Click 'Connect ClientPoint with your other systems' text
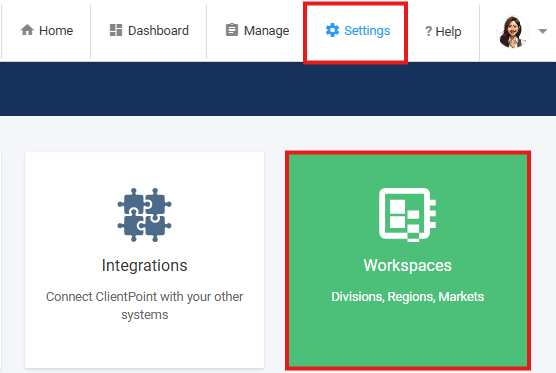The image size is (556, 373). [x=144, y=306]
